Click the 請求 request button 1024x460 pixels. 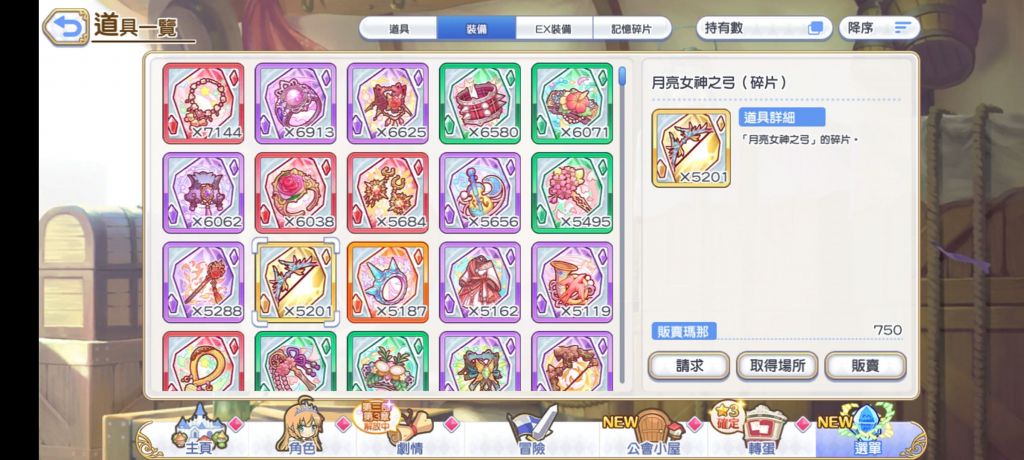689,366
